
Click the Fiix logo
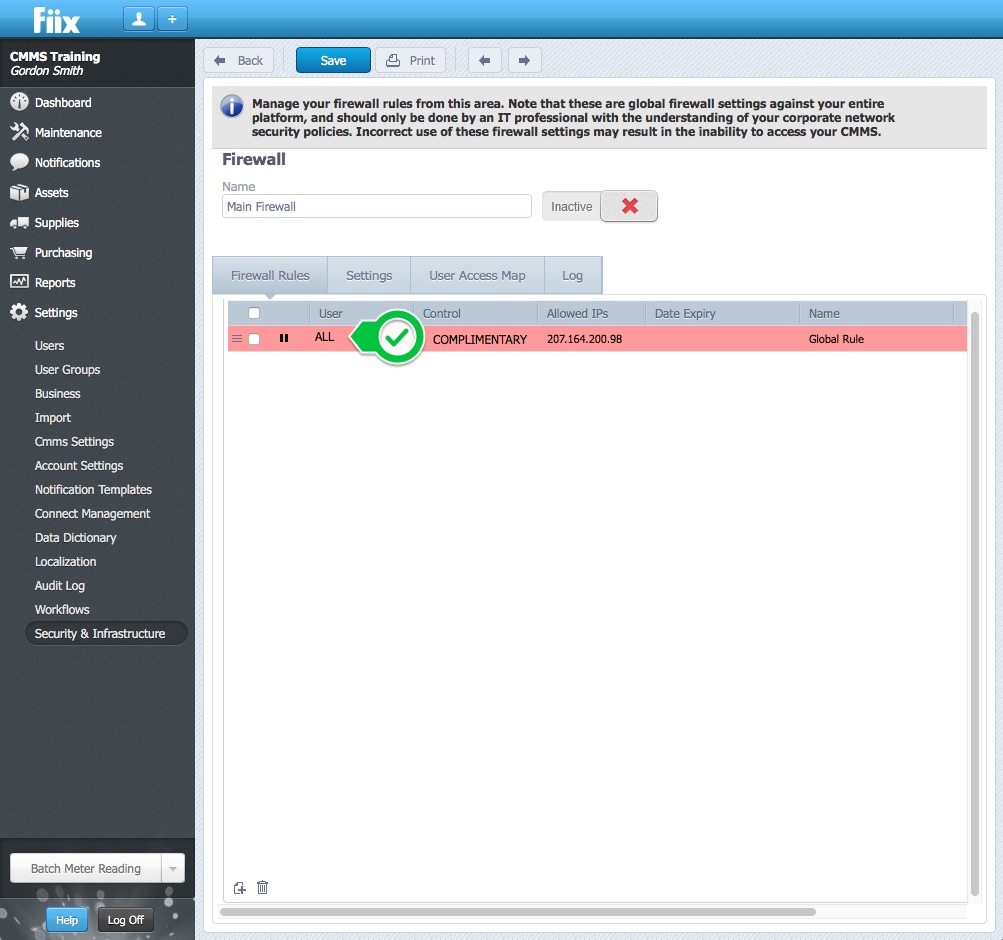point(56,20)
